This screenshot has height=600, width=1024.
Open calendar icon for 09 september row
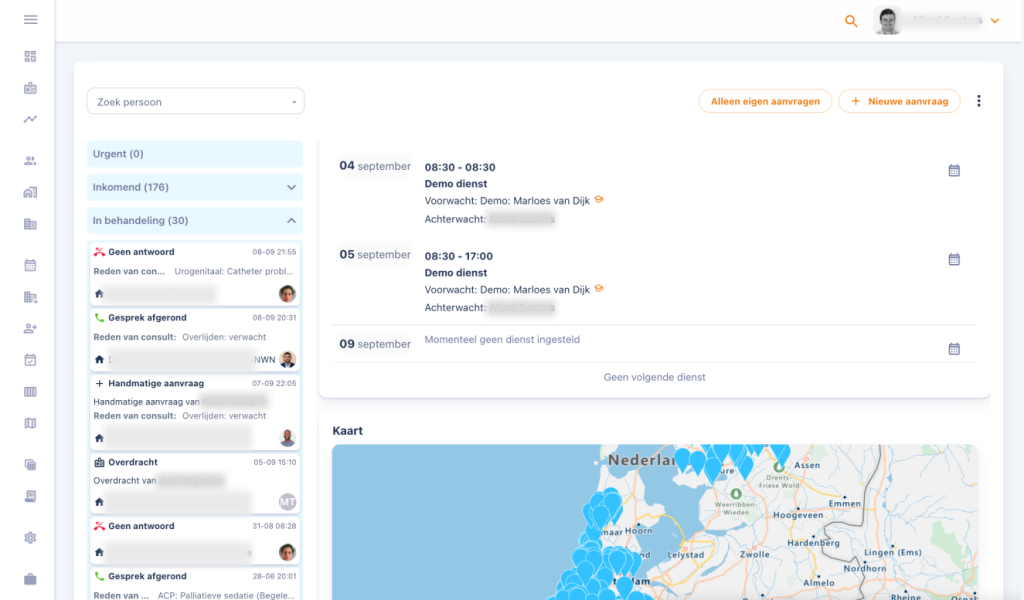953,349
